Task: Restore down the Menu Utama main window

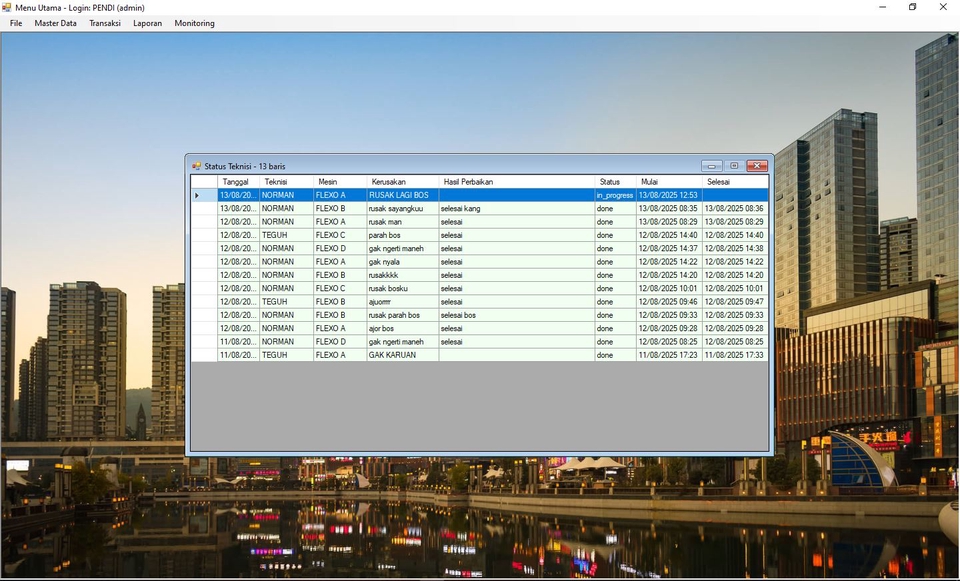Action: coord(912,7)
